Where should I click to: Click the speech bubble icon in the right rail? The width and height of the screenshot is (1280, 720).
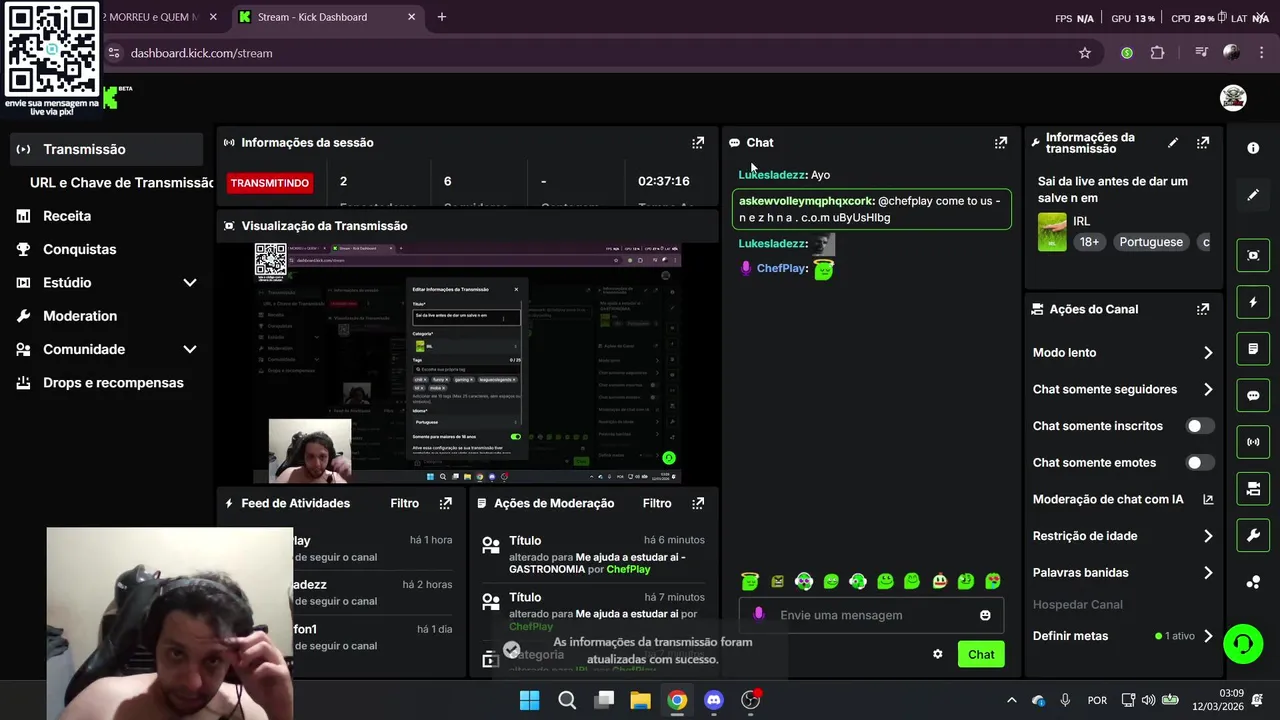[1253, 395]
